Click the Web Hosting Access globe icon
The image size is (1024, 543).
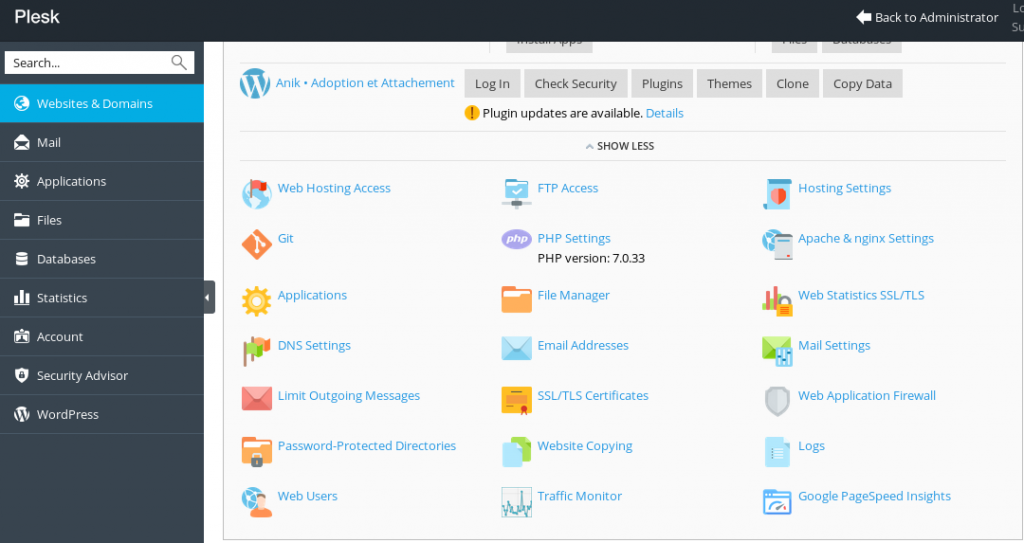pyautogui.click(x=256, y=194)
